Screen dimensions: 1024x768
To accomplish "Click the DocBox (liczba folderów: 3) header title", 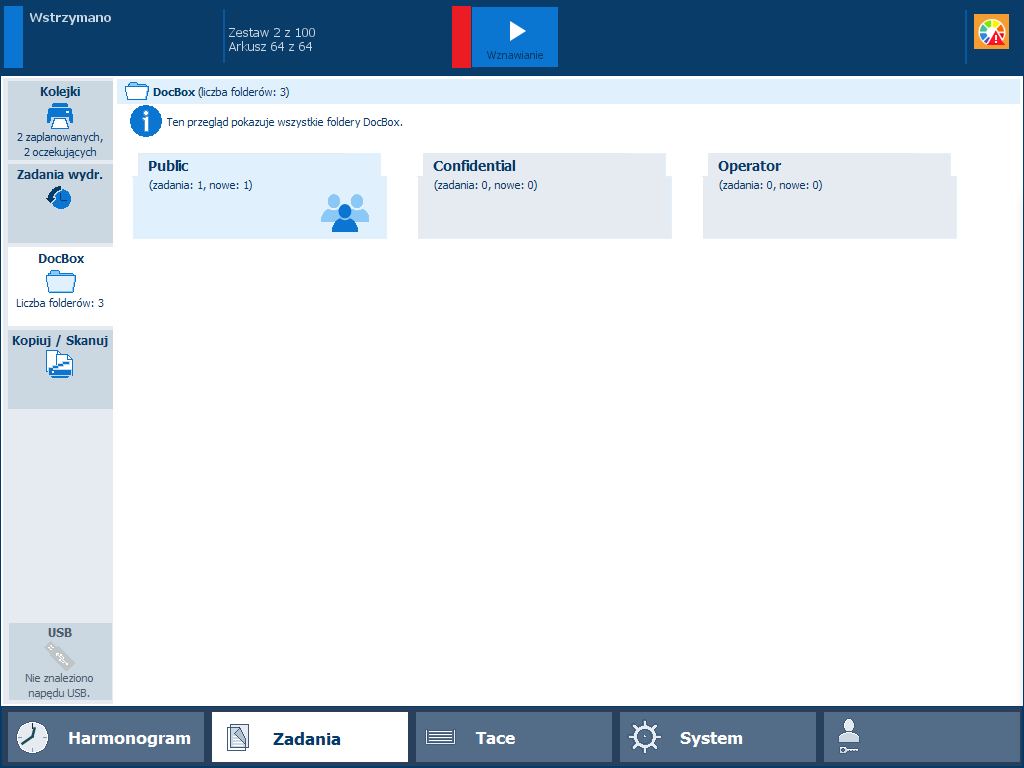I will 221,92.
